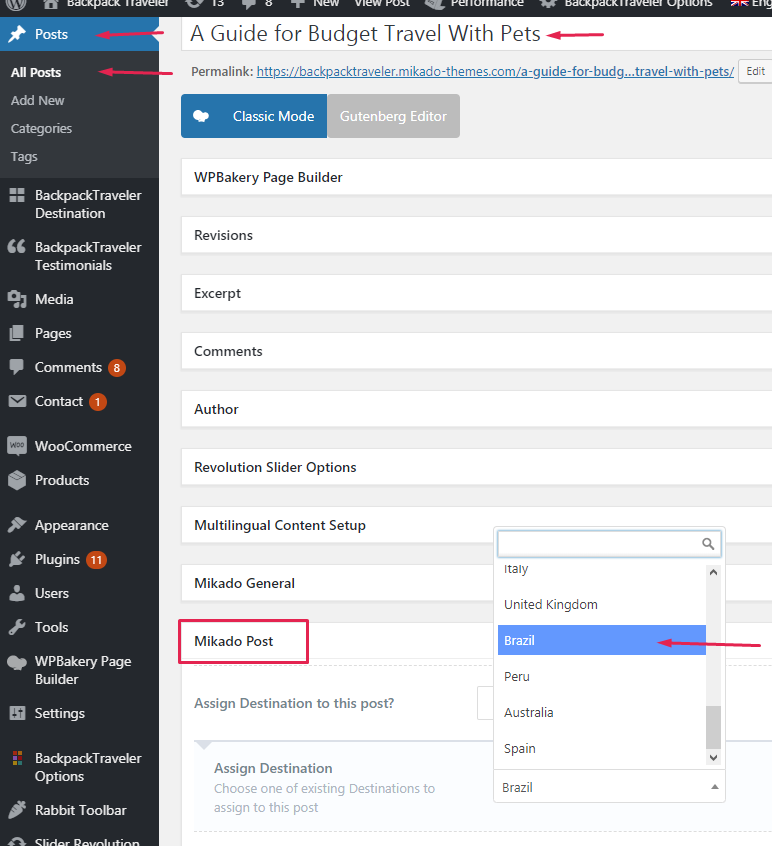
Task: Switch to Classic Mode editor
Action: [x=254, y=116]
